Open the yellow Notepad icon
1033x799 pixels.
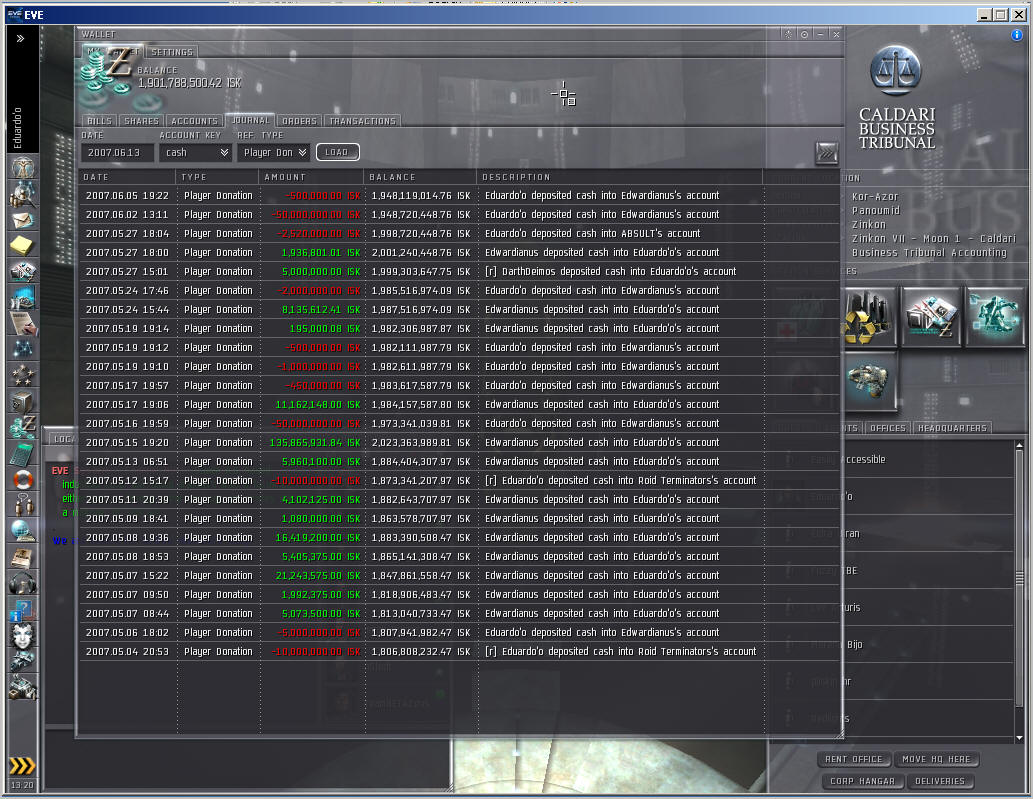coord(22,246)
